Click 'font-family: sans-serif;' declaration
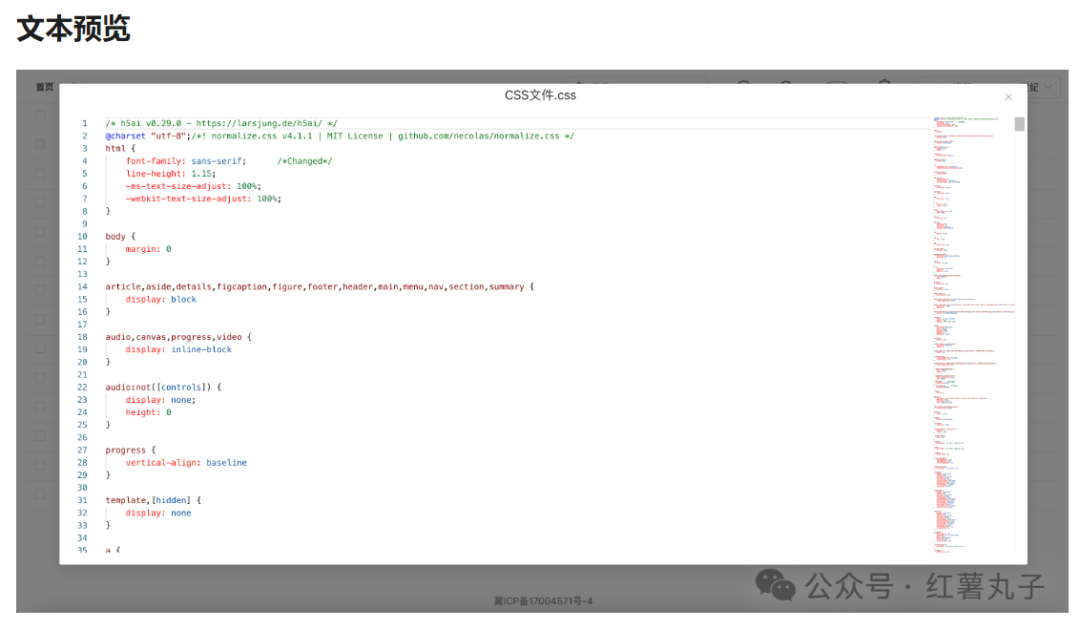The image size is (1080, 629). click(x=186, y=161)
